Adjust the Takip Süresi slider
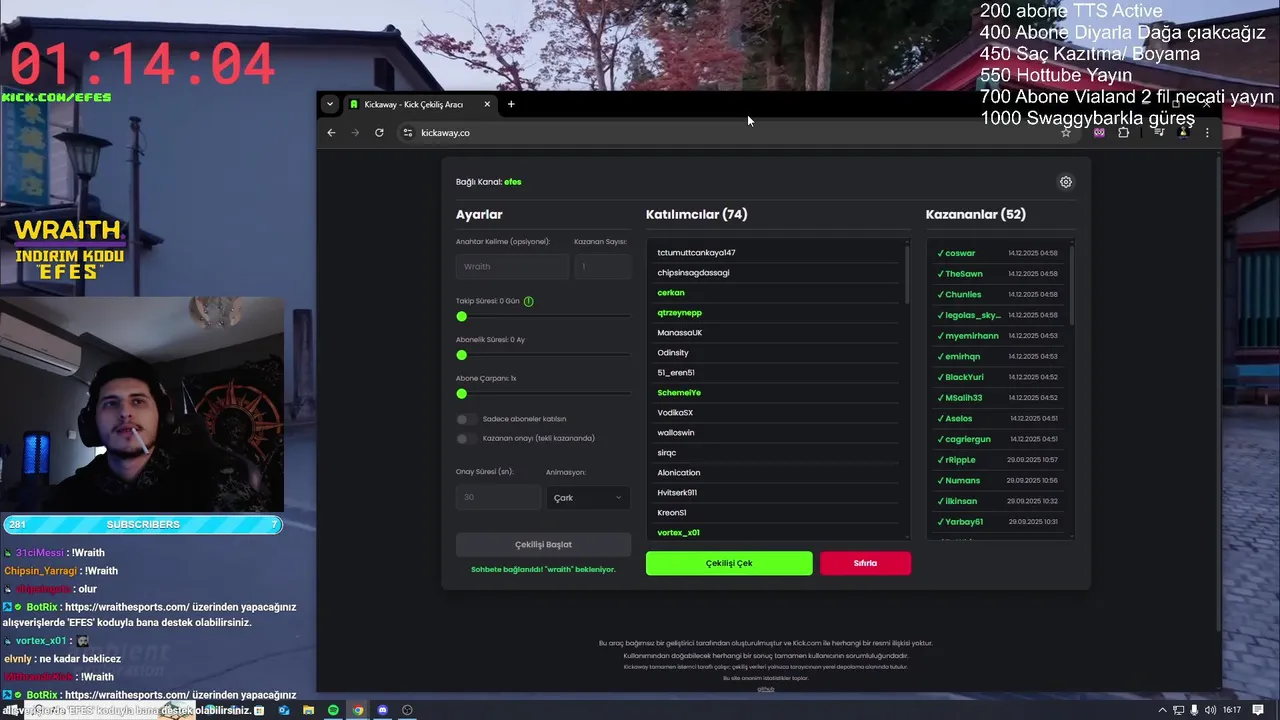 tap(543, 316)
